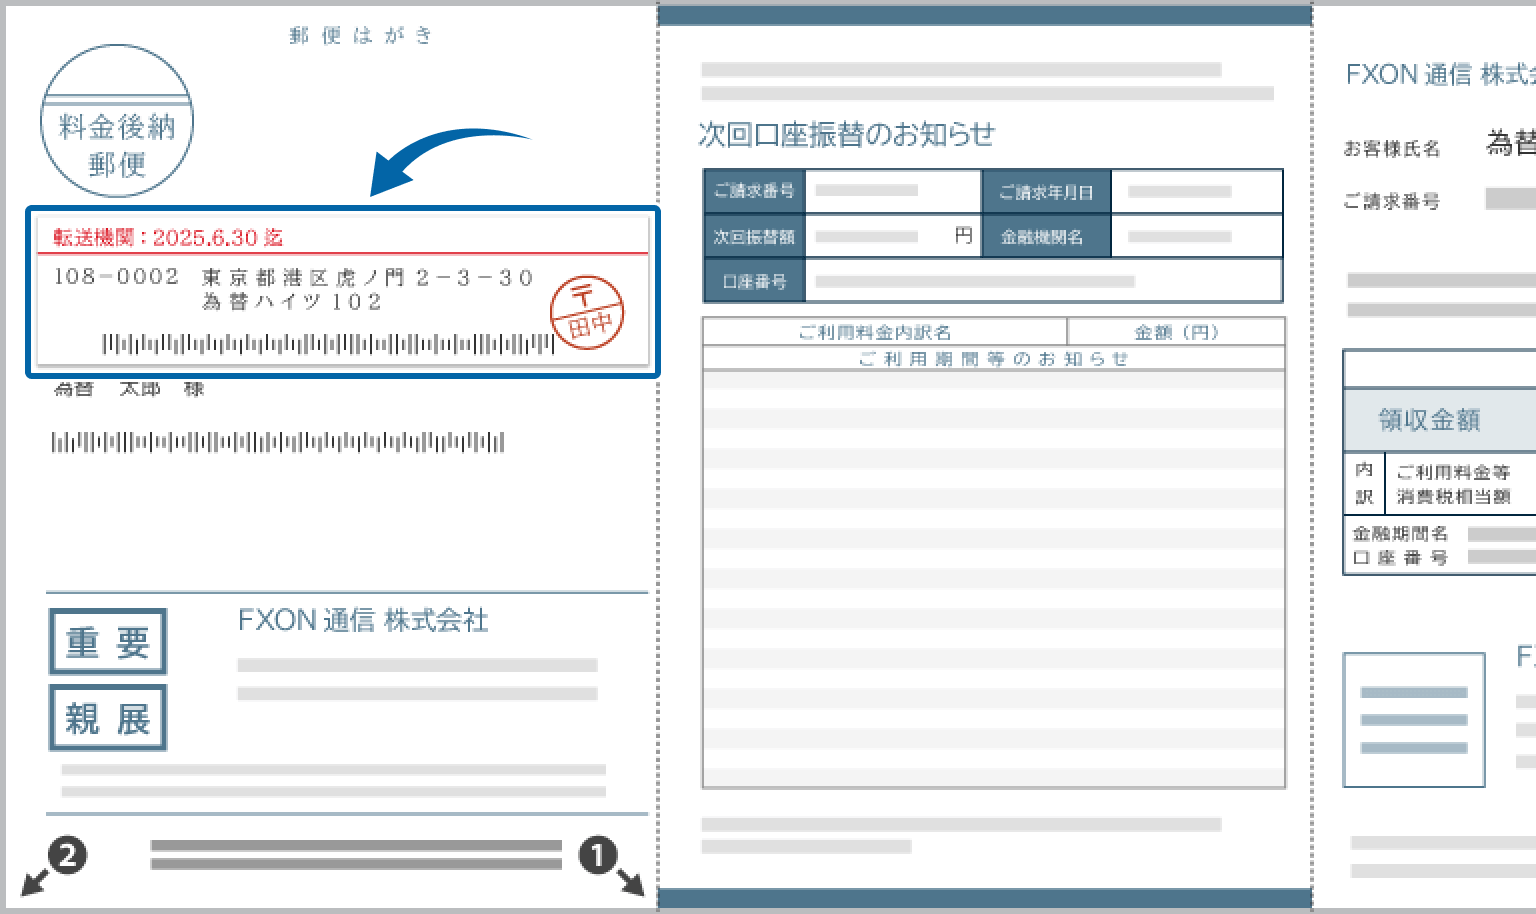
Task: Click the 為替ハイツ102 address line
Action: coord(292,301)
